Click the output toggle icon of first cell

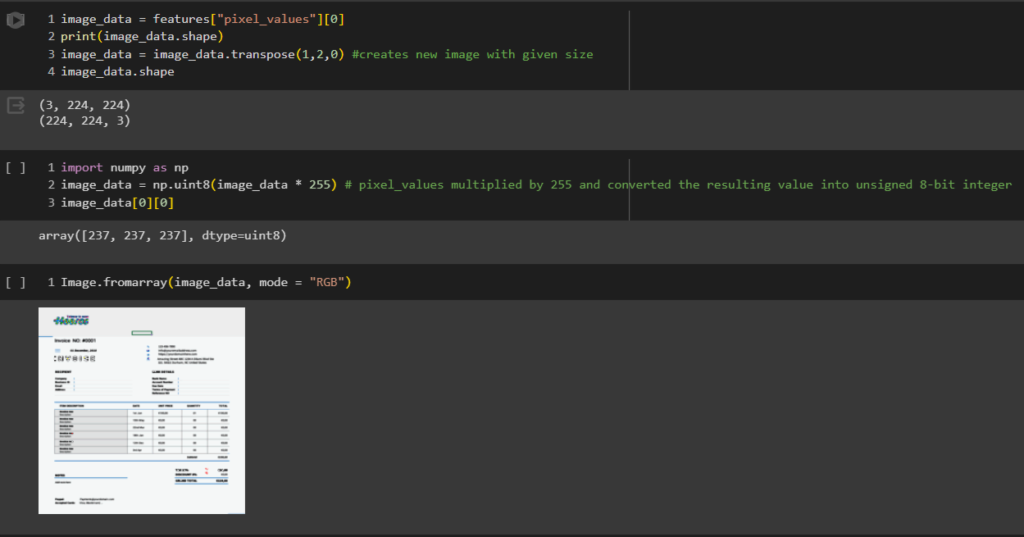point(16,105)
